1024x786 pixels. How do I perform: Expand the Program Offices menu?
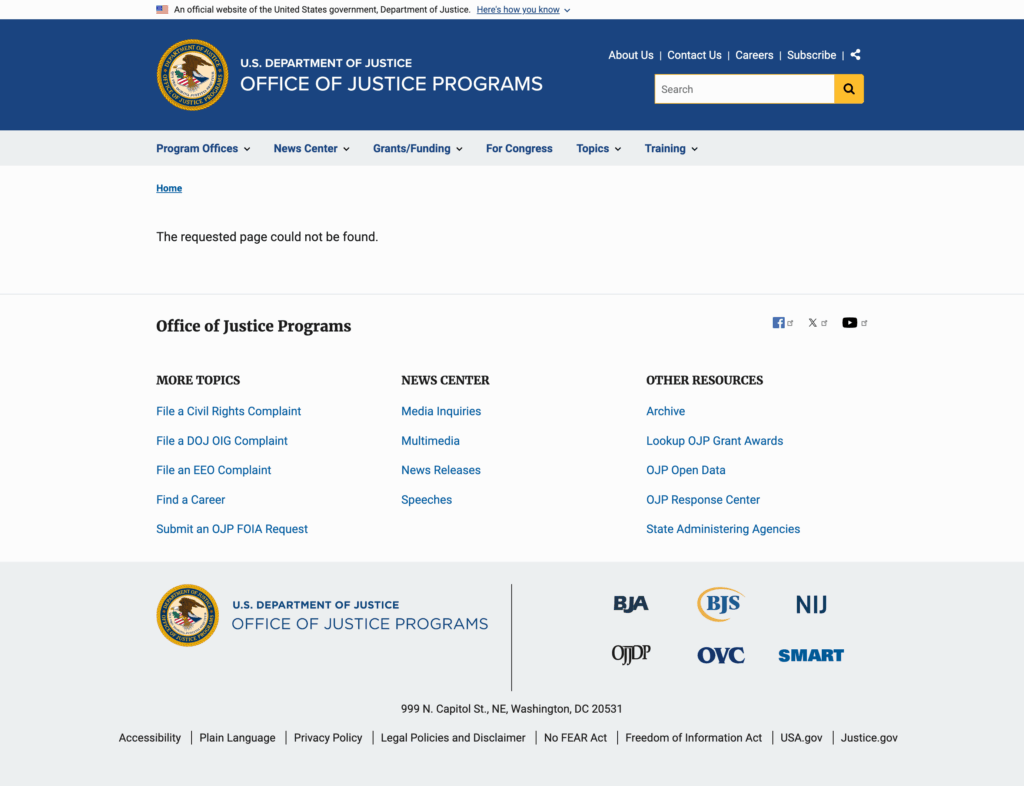[203, 148]
